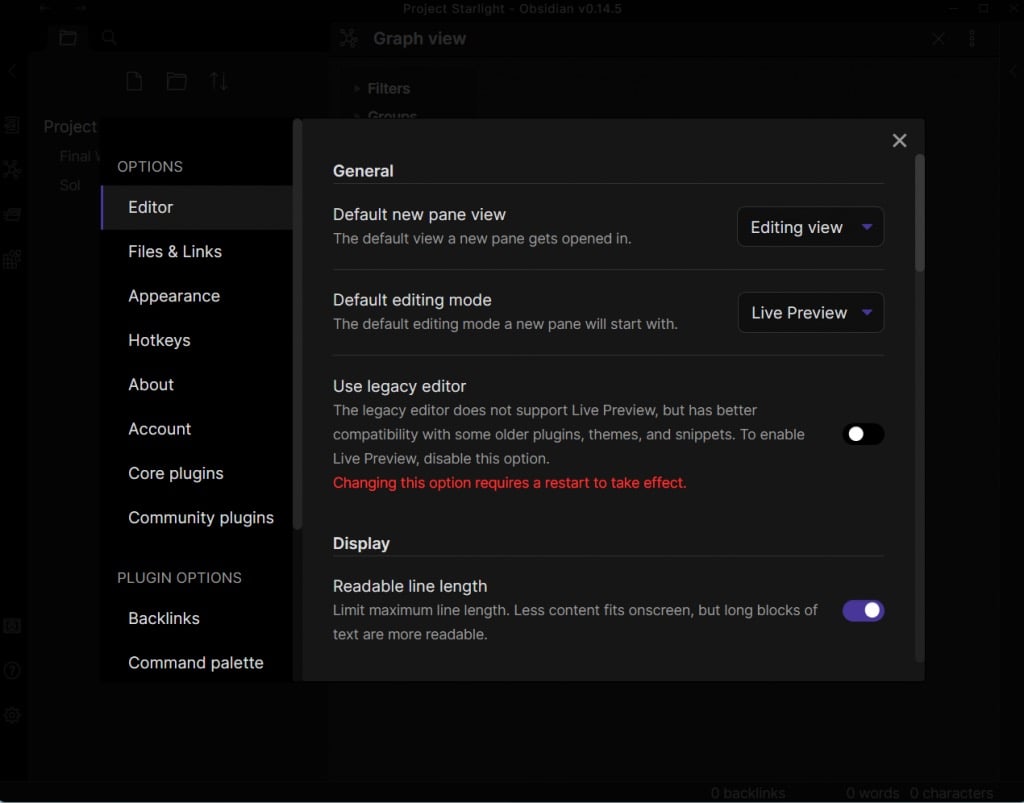The image size is (1024, 803).
Task: Create a new note with the page icon
Action: click(x=134, y=82)
